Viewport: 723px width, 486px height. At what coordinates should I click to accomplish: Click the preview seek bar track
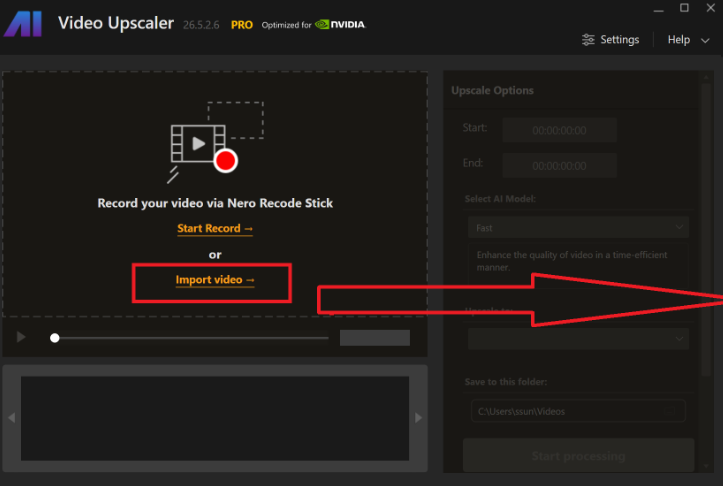pos(191,338)
